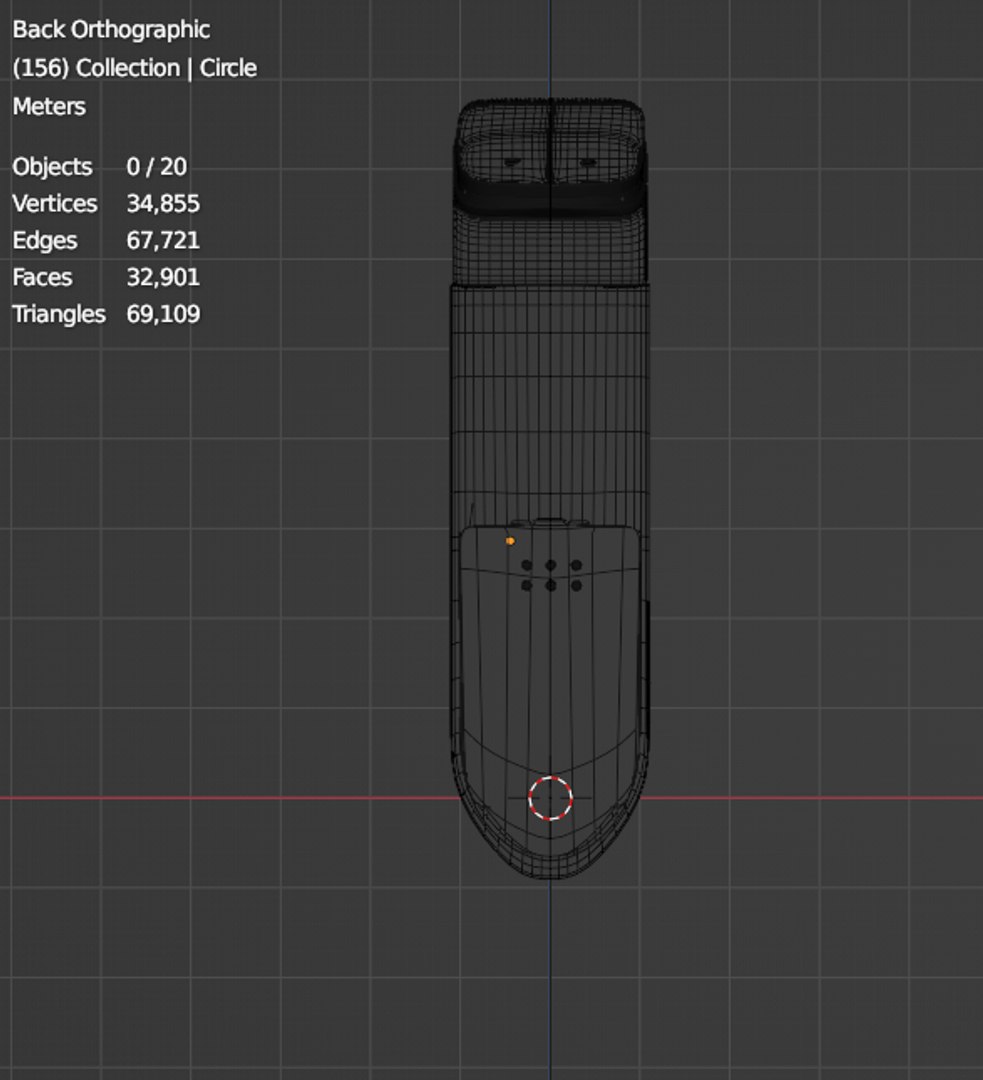This screenshot has height=1080, width=983.
Task: Click the Triangles value '69,109'
Action: point(163,314)
